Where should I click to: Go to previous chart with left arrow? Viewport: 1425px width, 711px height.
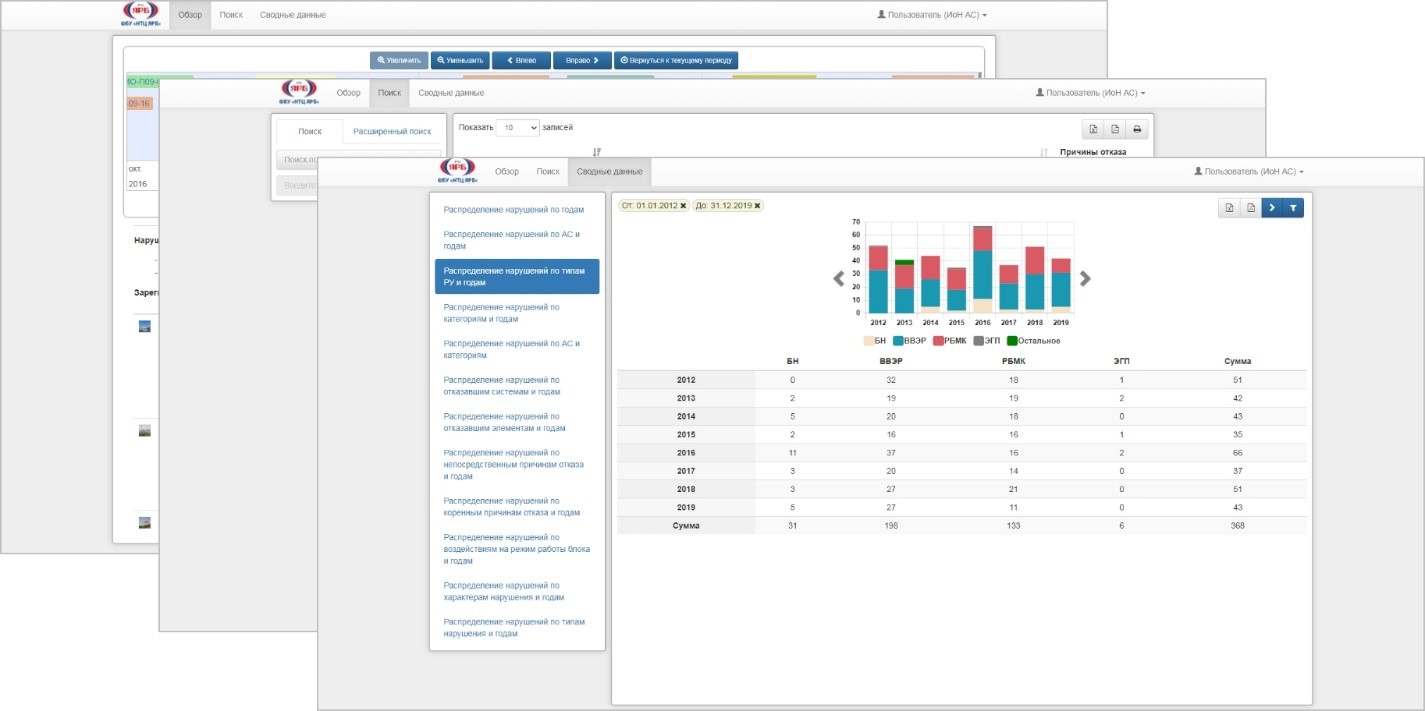839,279
